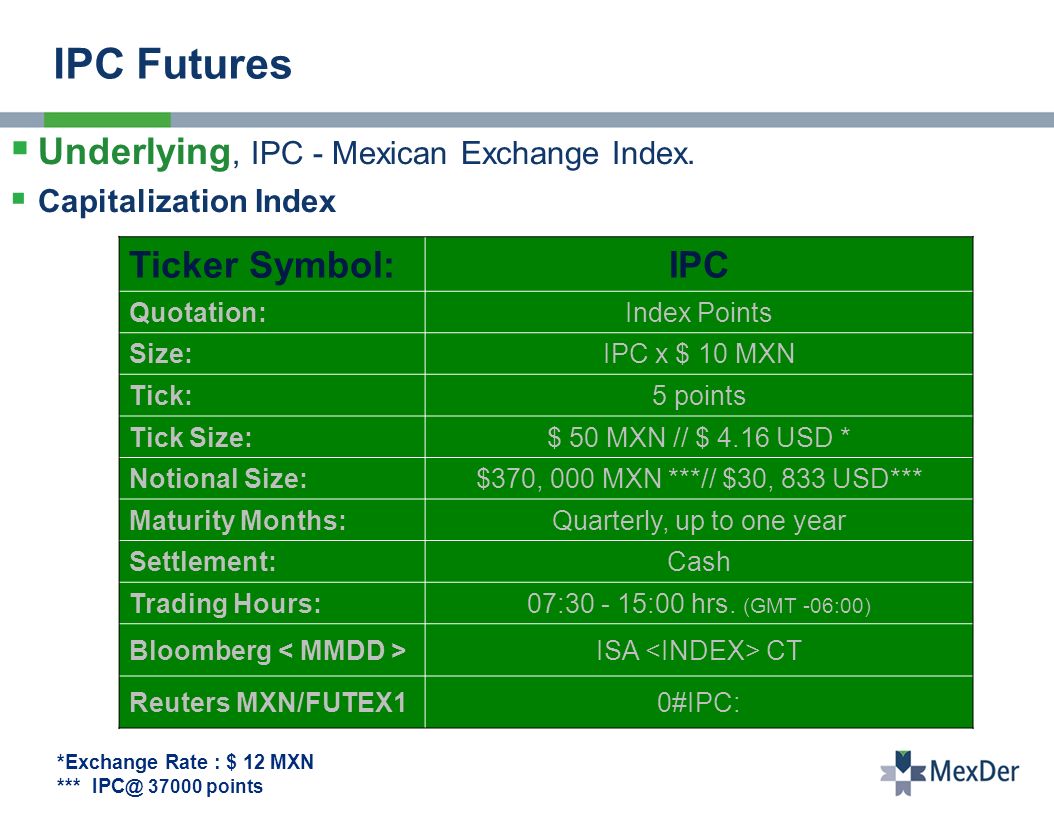Screen dimensions: 1054x816
Task: Click the MexDer logo icon
Action: [903, 772]
